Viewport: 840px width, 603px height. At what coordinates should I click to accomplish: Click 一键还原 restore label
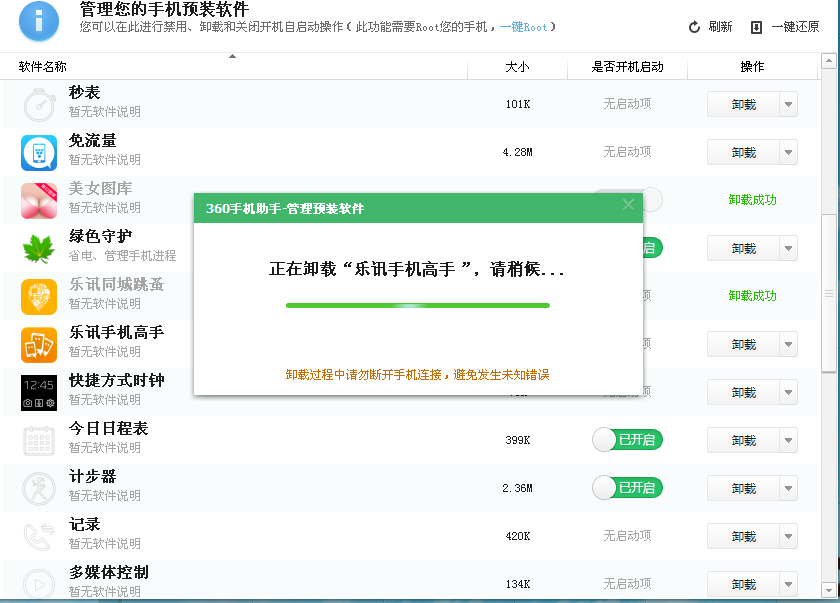point(796,27)
